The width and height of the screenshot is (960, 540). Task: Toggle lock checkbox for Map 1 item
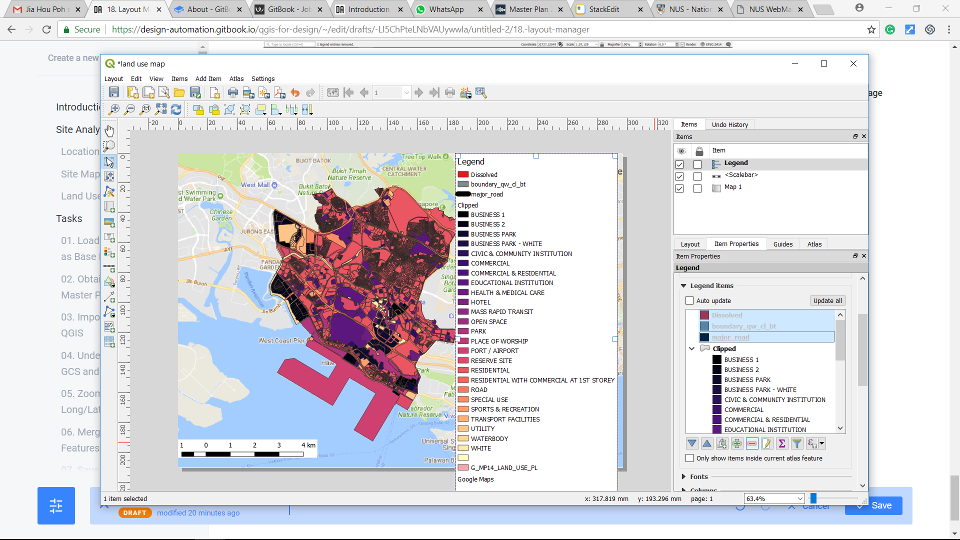click(x=698, y=188)
